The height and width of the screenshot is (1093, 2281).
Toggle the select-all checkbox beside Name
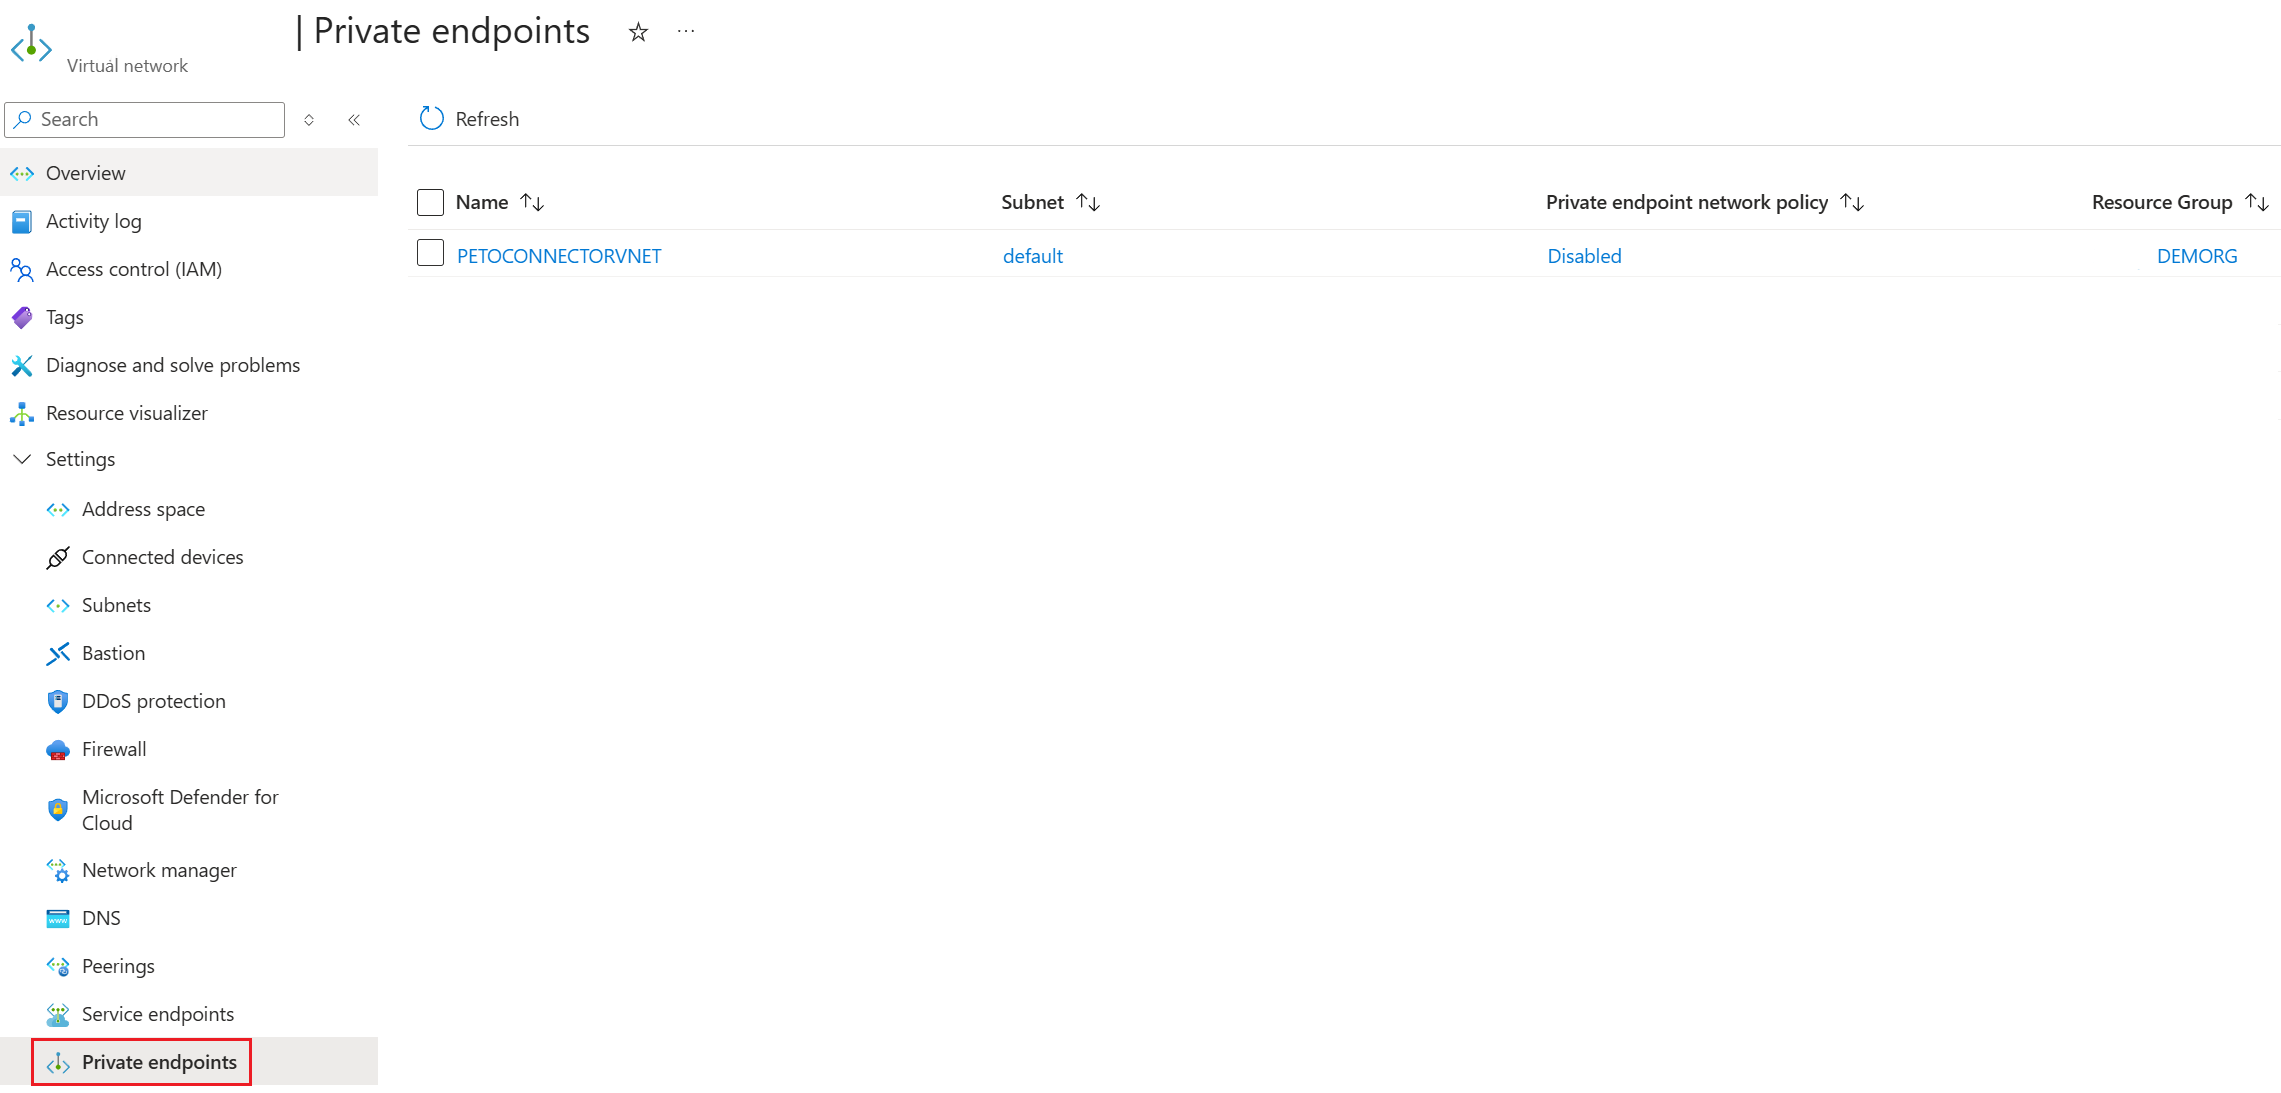tap(430, 202)
